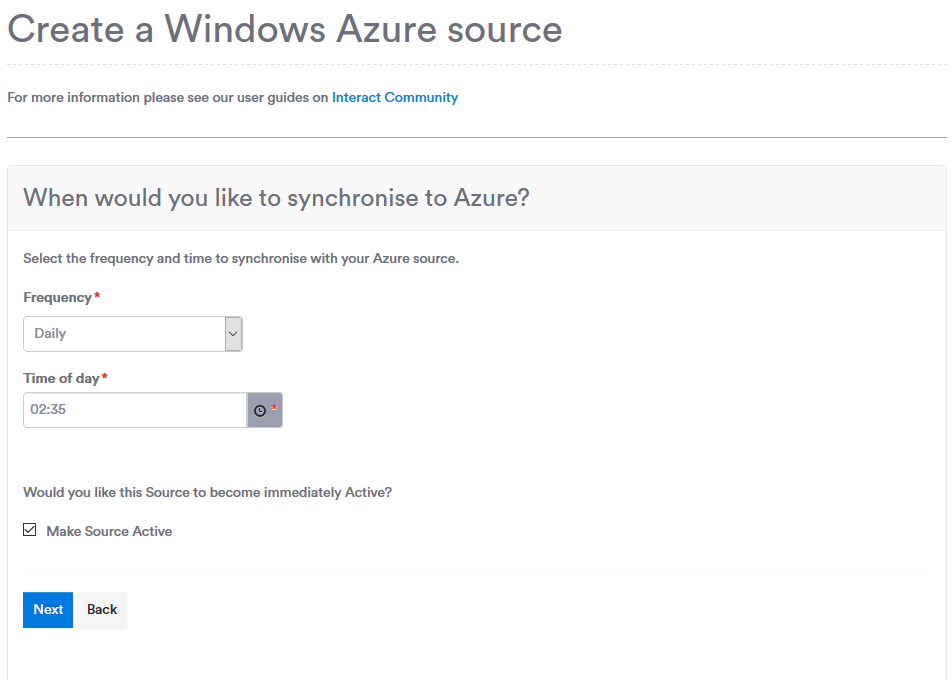Click the Next button
Screen dimensions: 952x680
coord(48,610)
